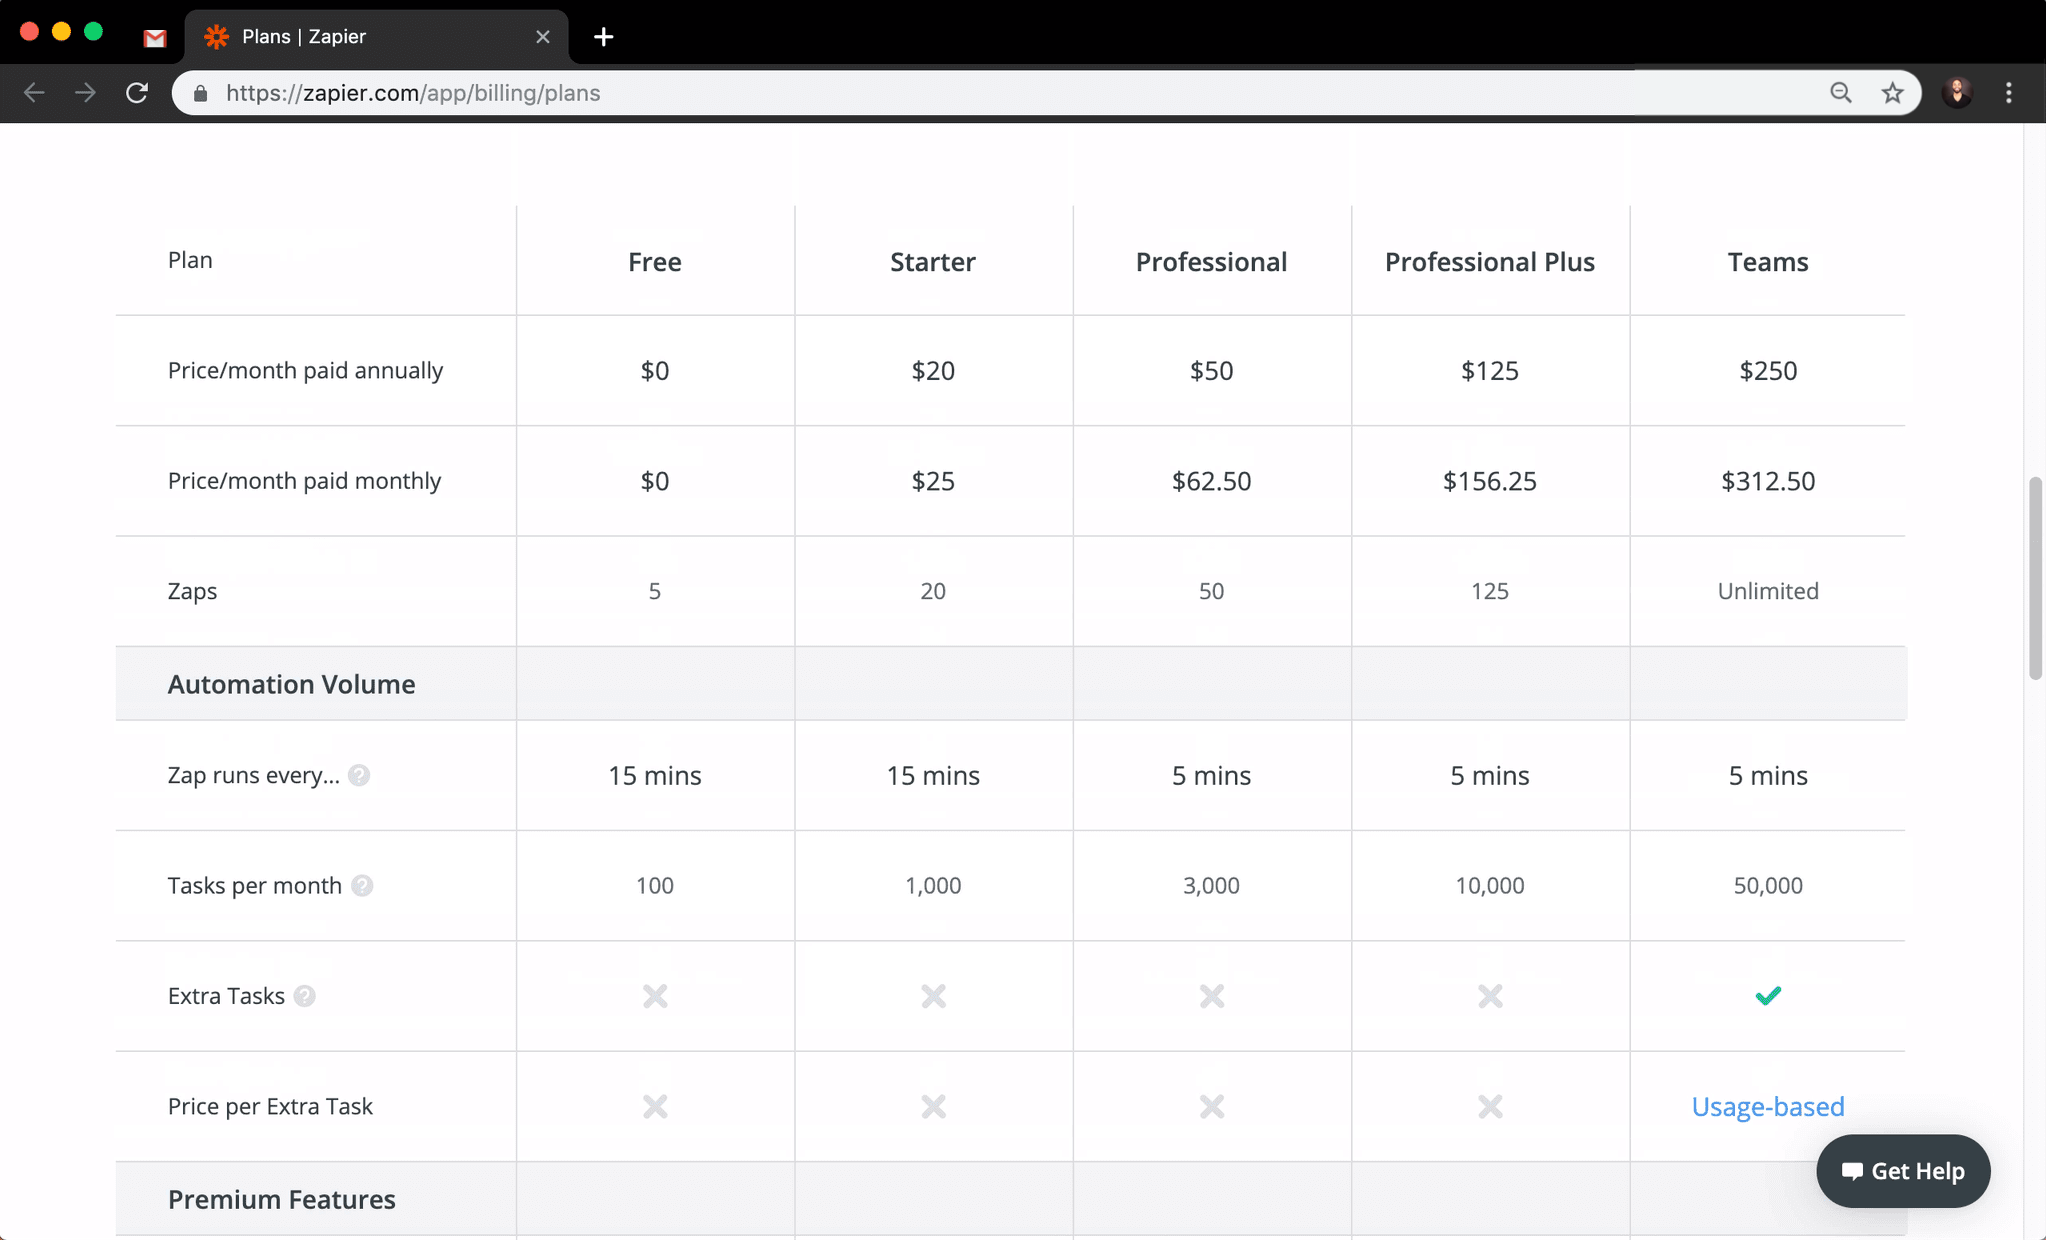The width and height of the screenshot is (2046, 1240).
Task: Click the back navigation arrow
Action: click(x=34, y=93)
